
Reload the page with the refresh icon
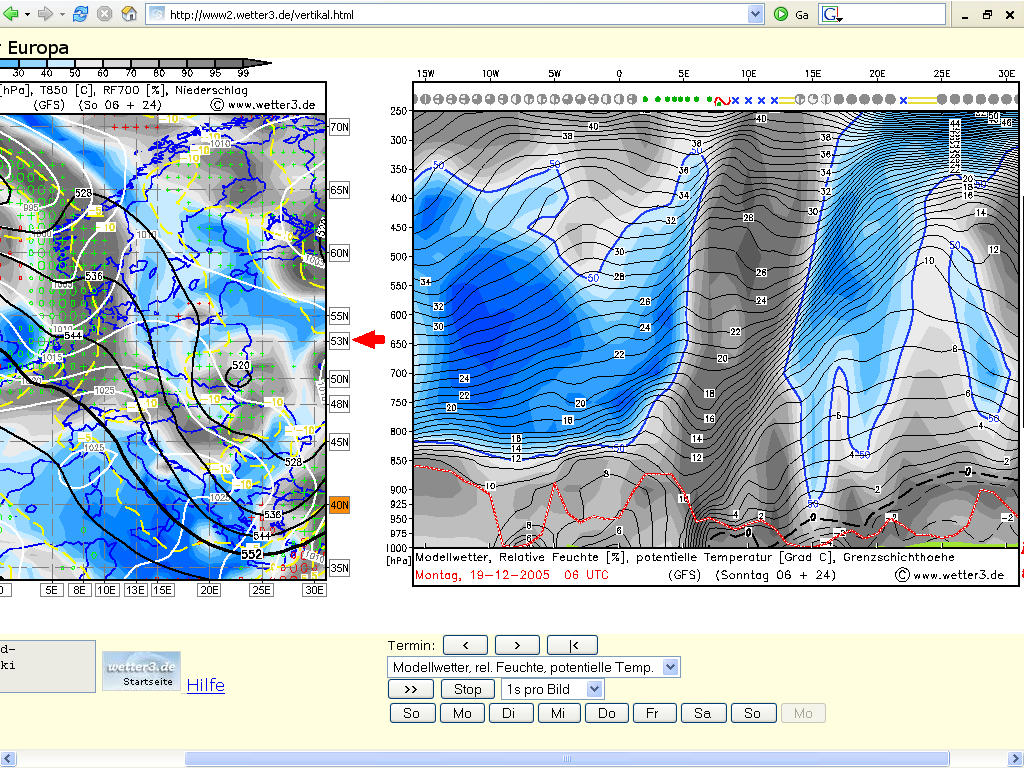coord(80,14)
